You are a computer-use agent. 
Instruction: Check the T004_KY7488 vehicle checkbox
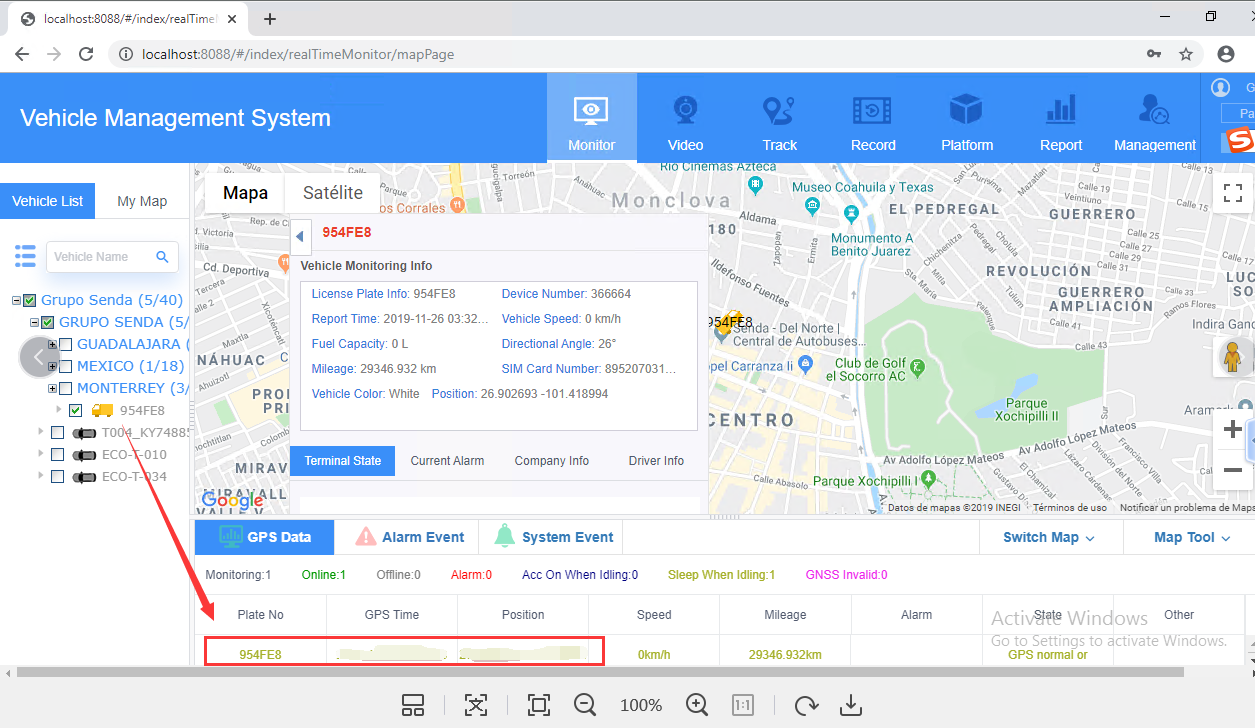coord(57,432)
